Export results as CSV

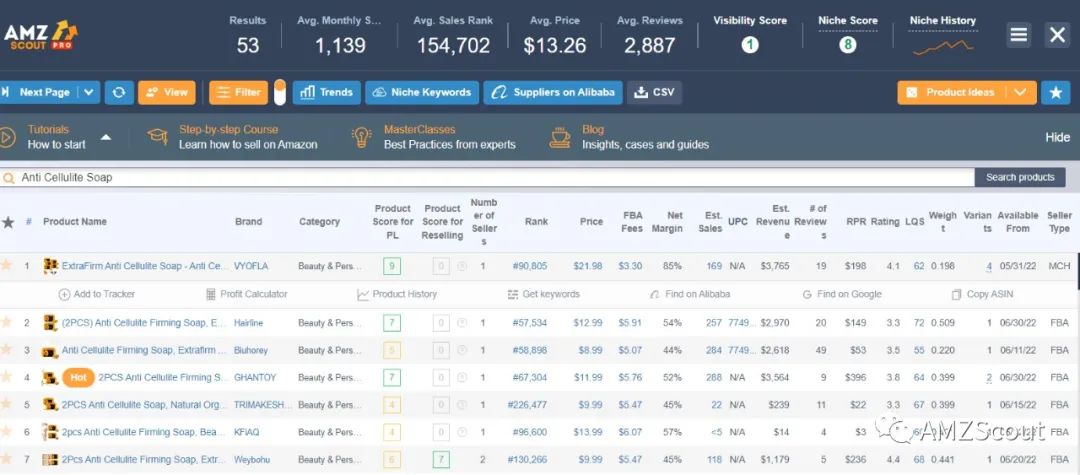[x=654, y=92]
